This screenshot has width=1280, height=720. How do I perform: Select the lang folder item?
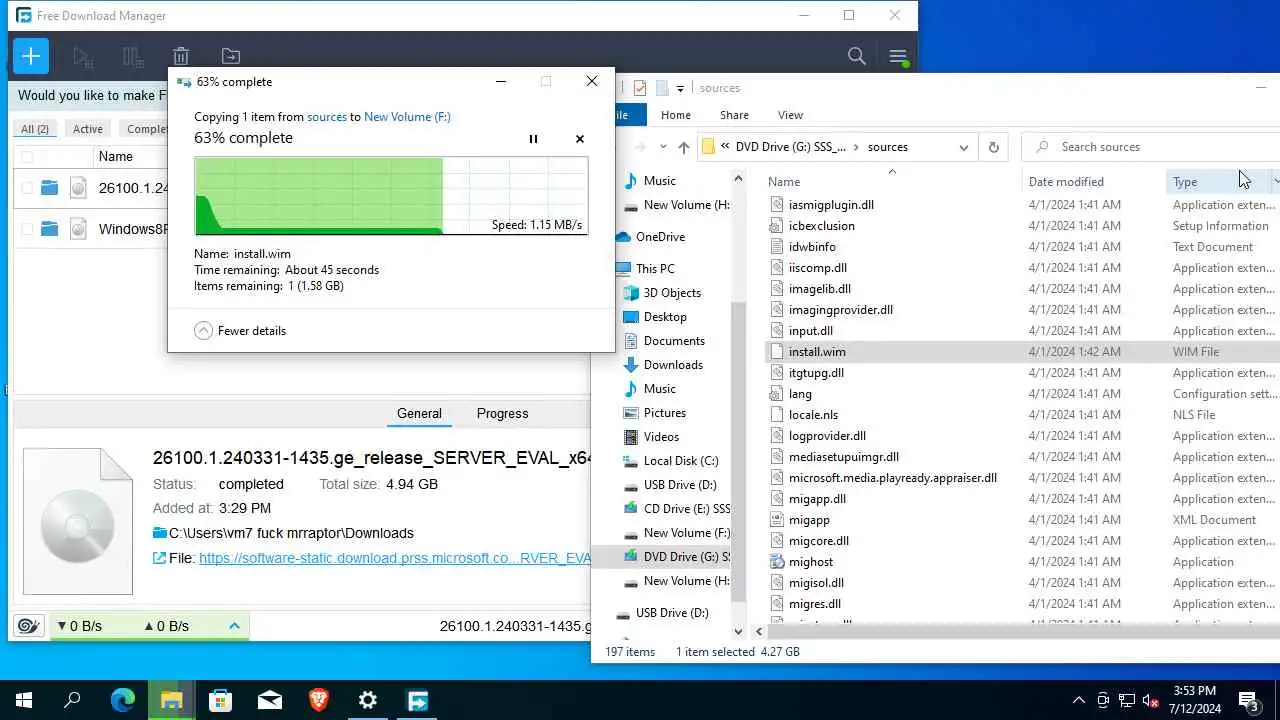800,394
